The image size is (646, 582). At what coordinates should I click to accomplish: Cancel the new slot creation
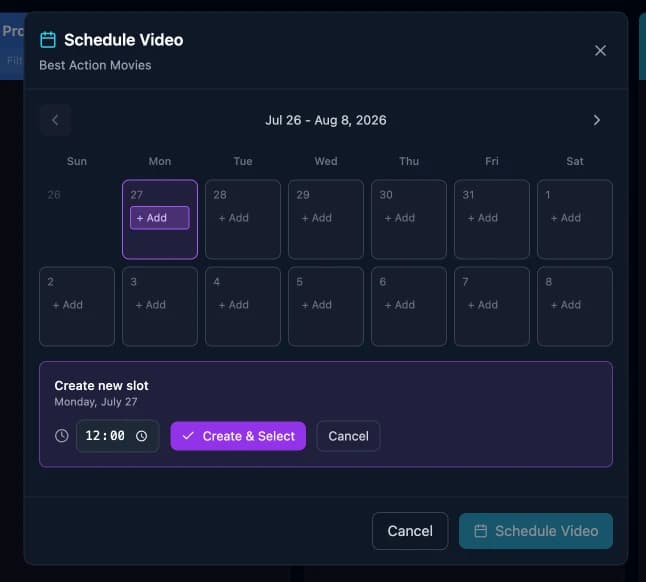coord(348,436)
